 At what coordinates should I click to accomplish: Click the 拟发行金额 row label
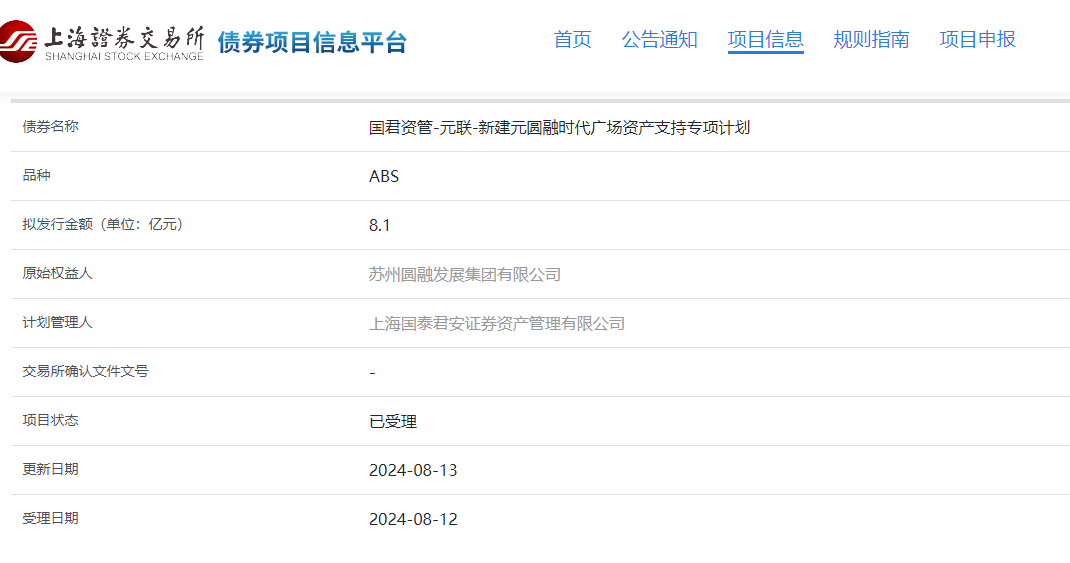103,225
